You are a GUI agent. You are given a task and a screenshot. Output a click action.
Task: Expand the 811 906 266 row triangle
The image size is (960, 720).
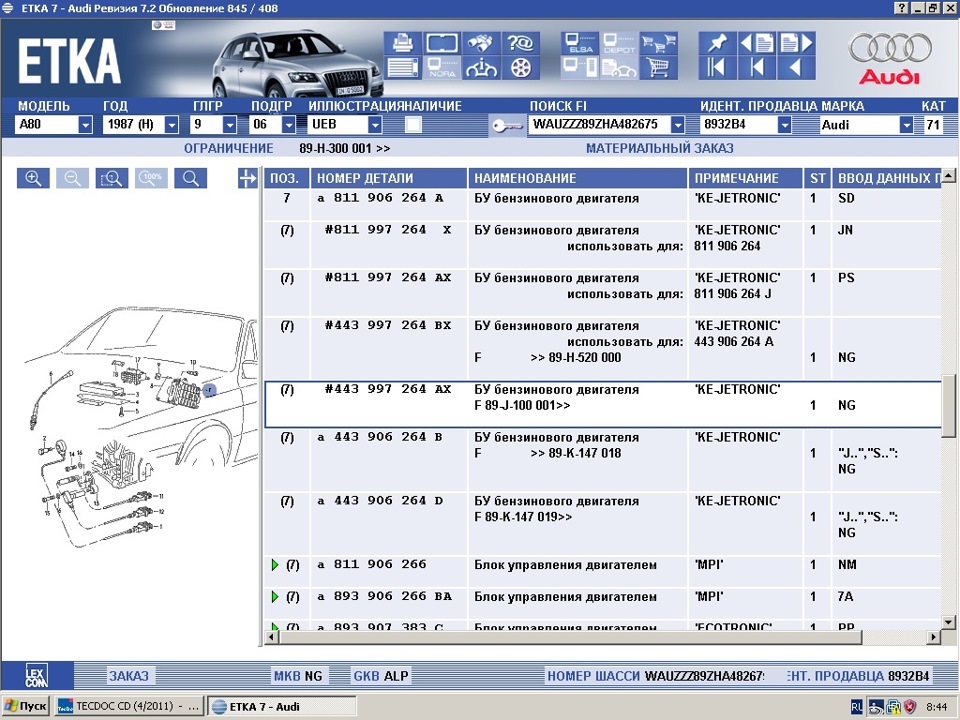[x=275, y=565]
